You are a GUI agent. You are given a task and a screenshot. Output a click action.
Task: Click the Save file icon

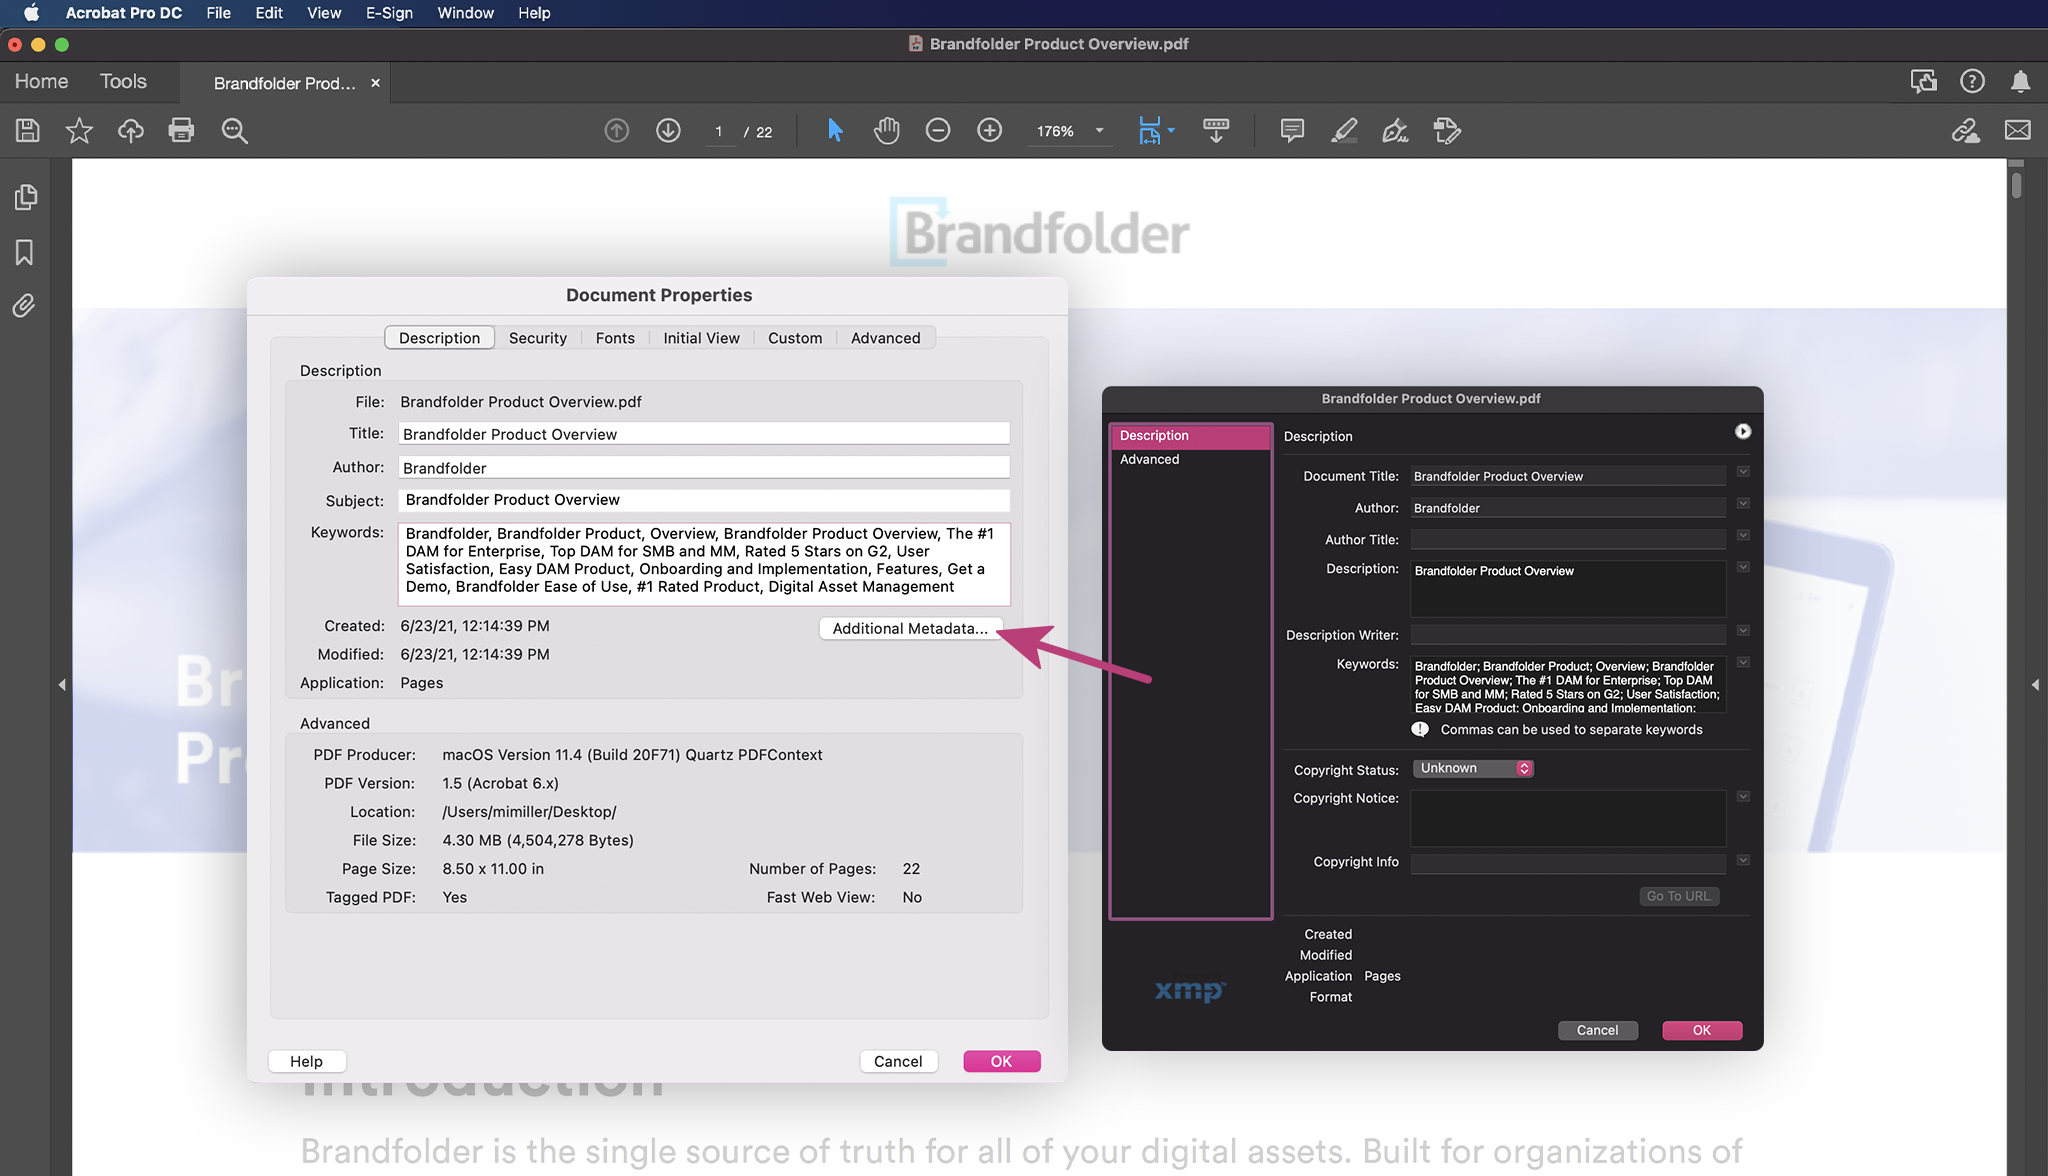[x=27, y=130]
